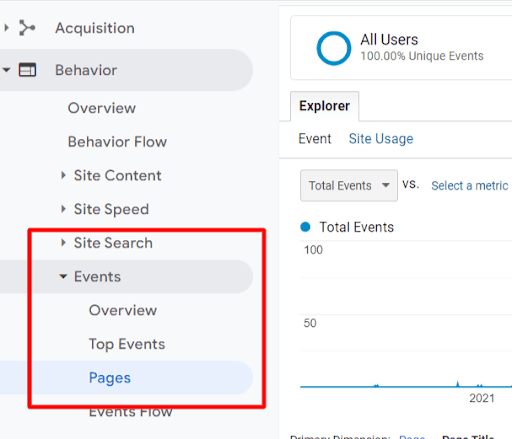The image size is (512, 439).
Task: Collapse the Behavior section arrow
Action: (6, 70)
